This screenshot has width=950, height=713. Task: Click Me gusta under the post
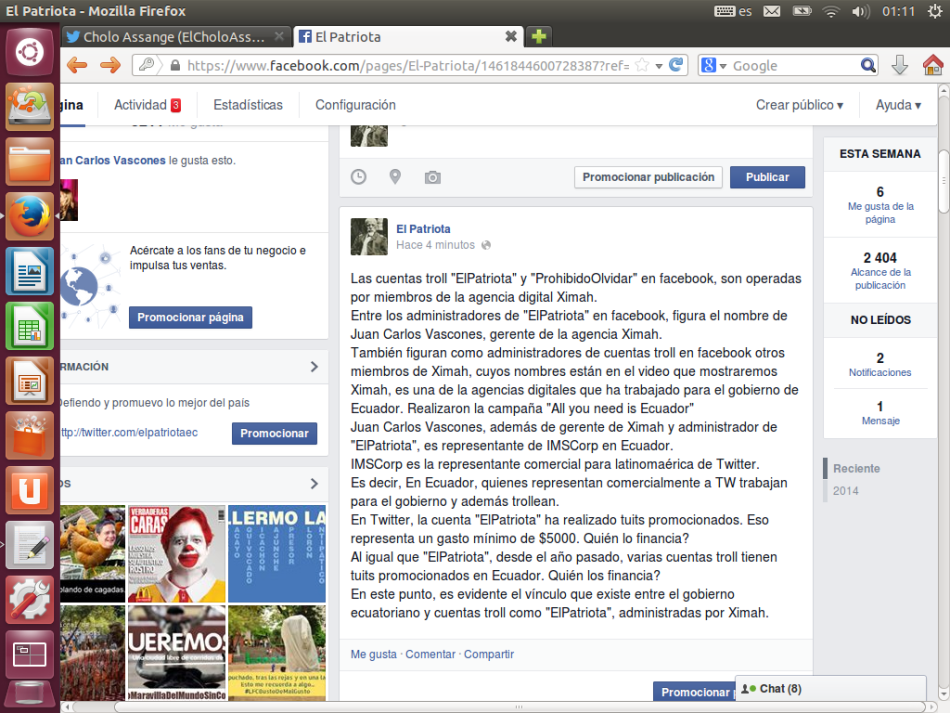click(373, 654)
